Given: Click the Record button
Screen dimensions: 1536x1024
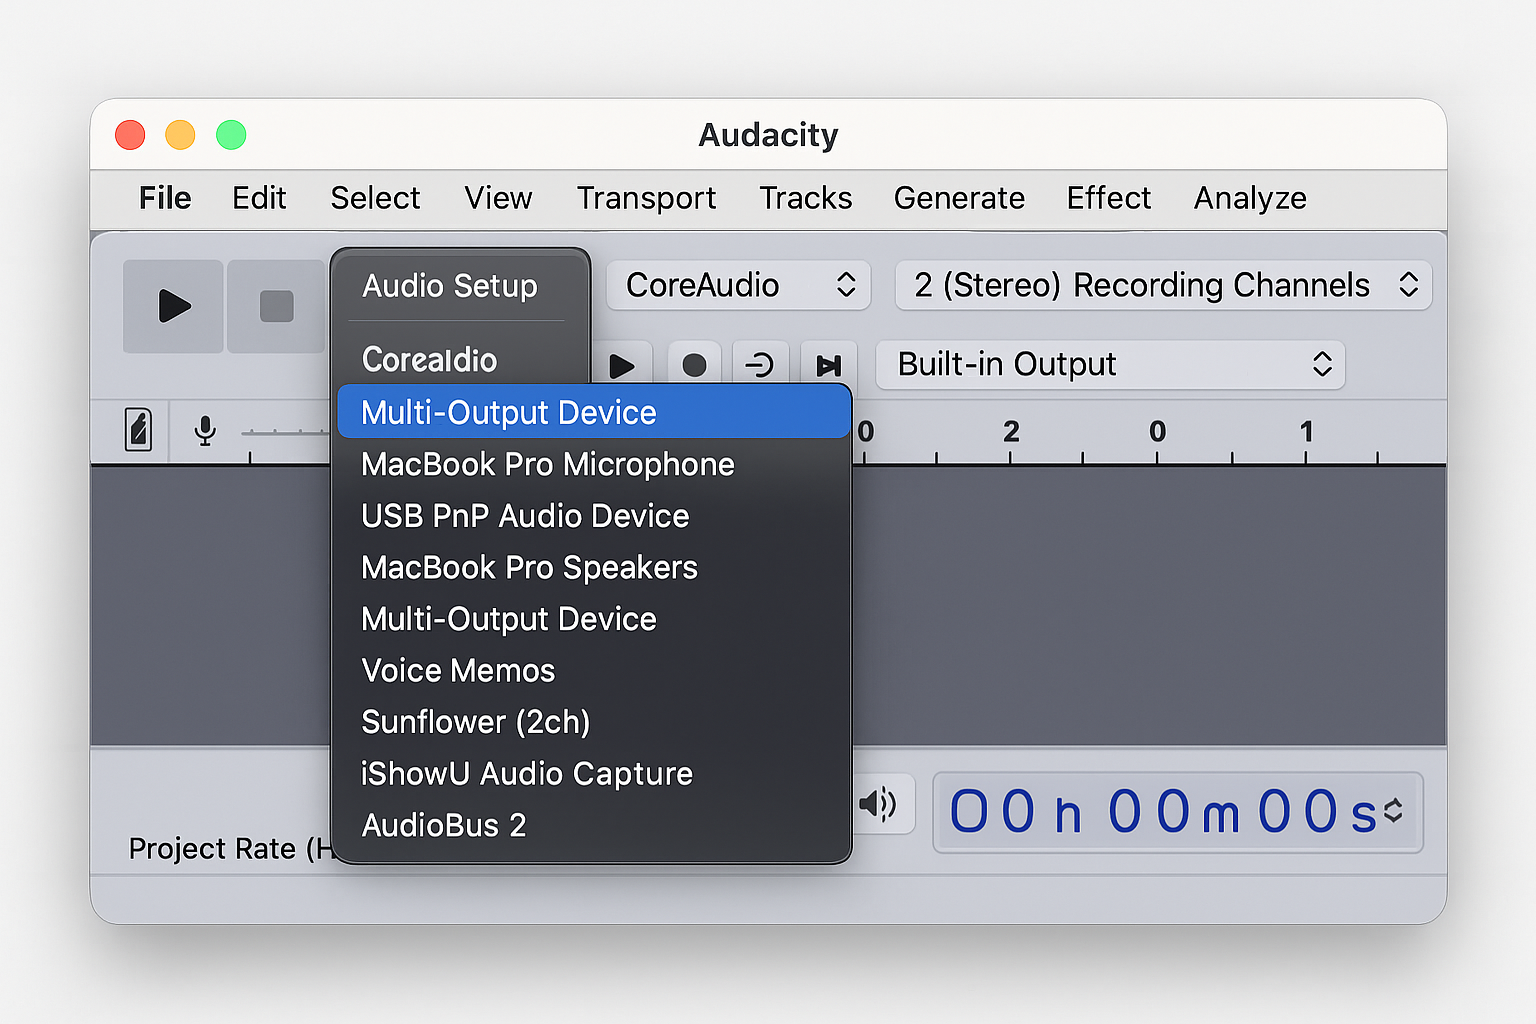Looking at the screenshot, I should tap(694, 364).
